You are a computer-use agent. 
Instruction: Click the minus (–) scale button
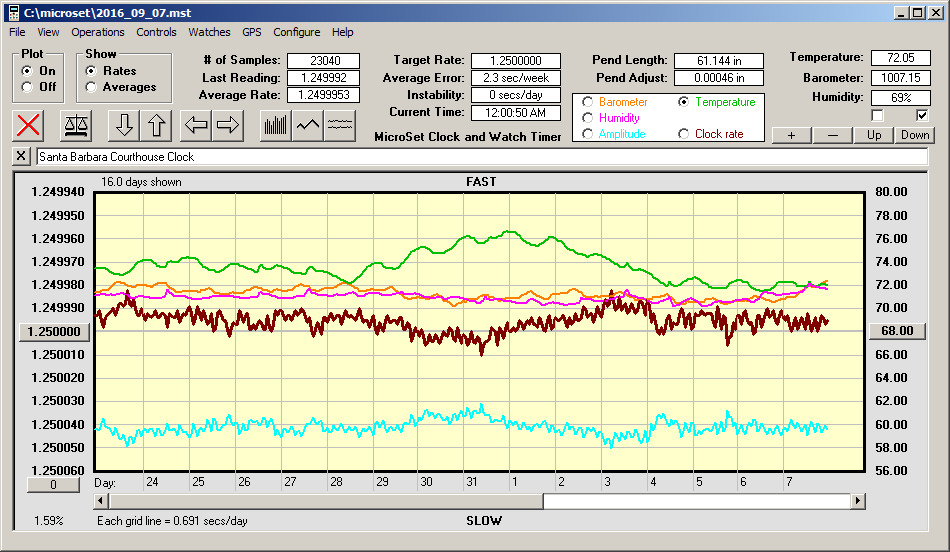[832, 135]
